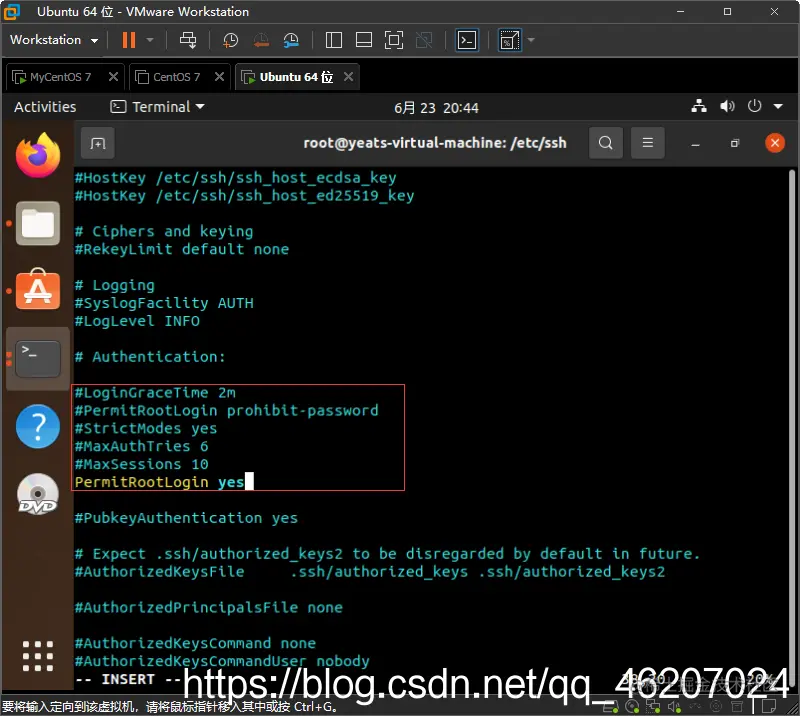The width and height of the screenshot is (800, 716).
Task: Click the #RekeyLimit default none line
Action: tap(182, 249)
